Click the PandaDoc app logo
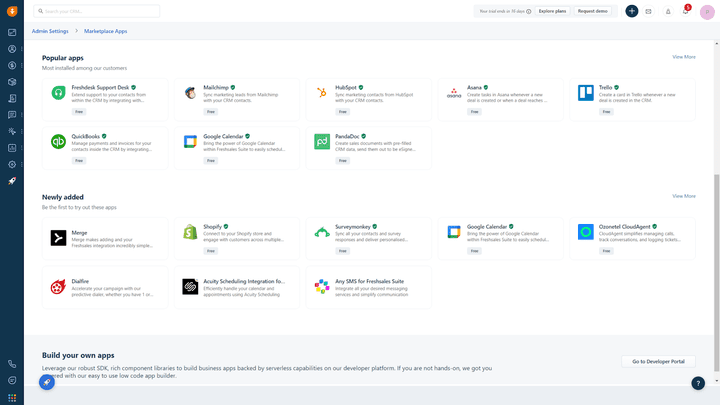This screenshot has width=720, height=405. (322, 141)
